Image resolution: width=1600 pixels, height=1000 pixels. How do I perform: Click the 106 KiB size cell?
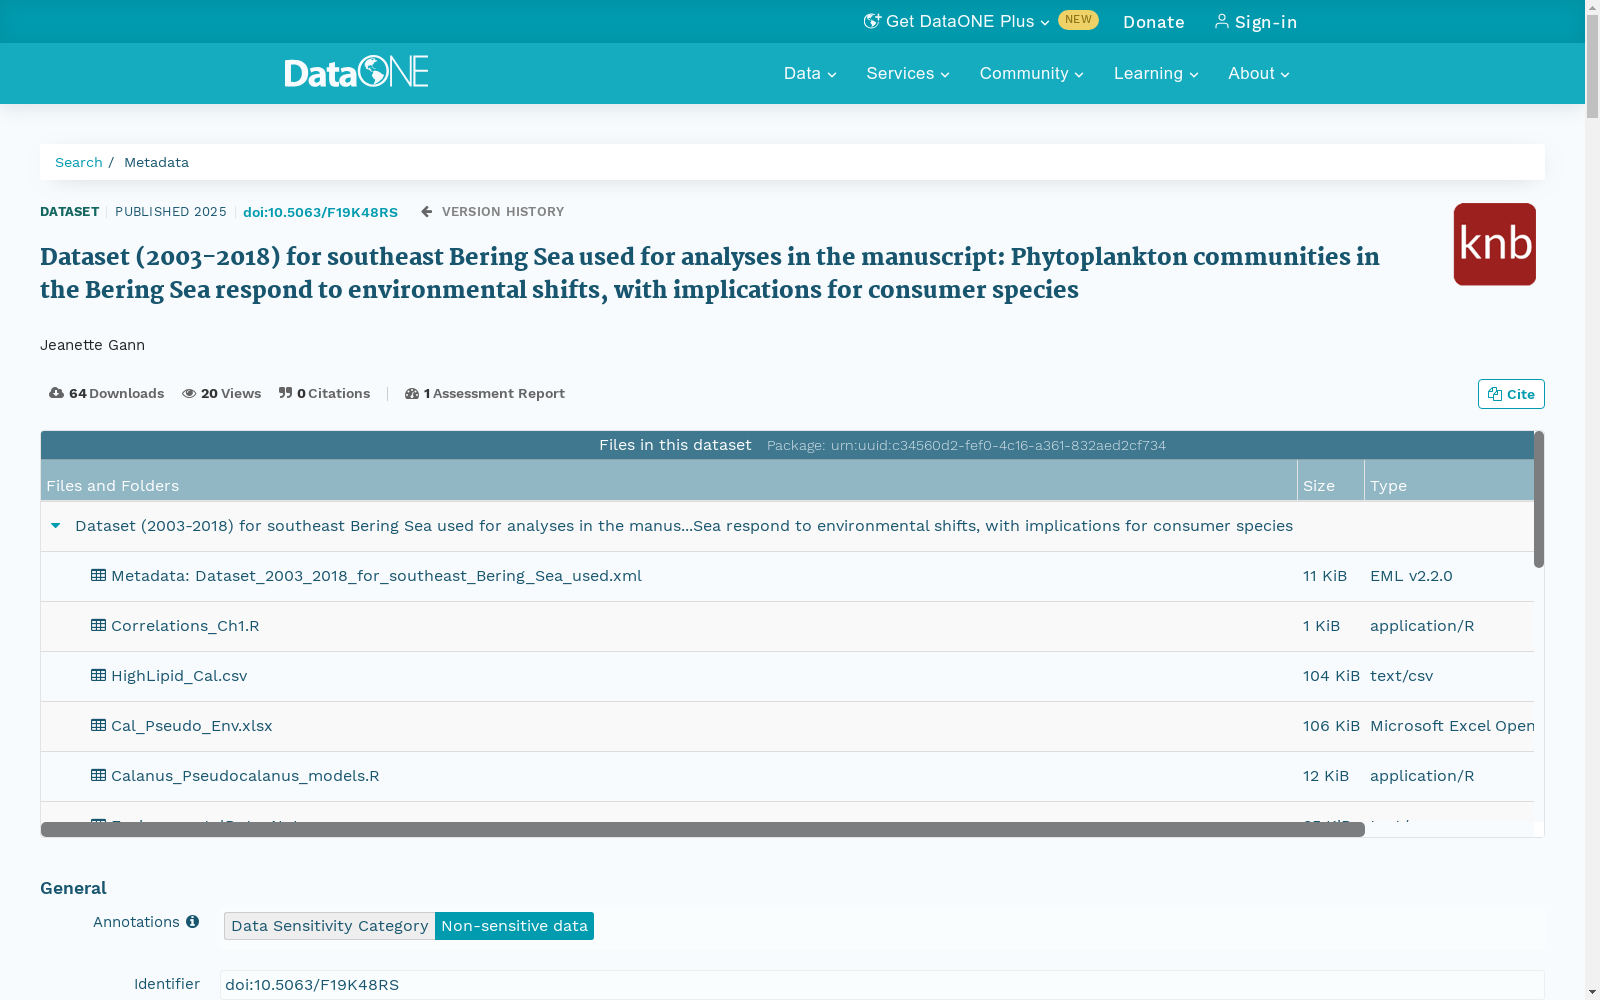point(1331,726)
